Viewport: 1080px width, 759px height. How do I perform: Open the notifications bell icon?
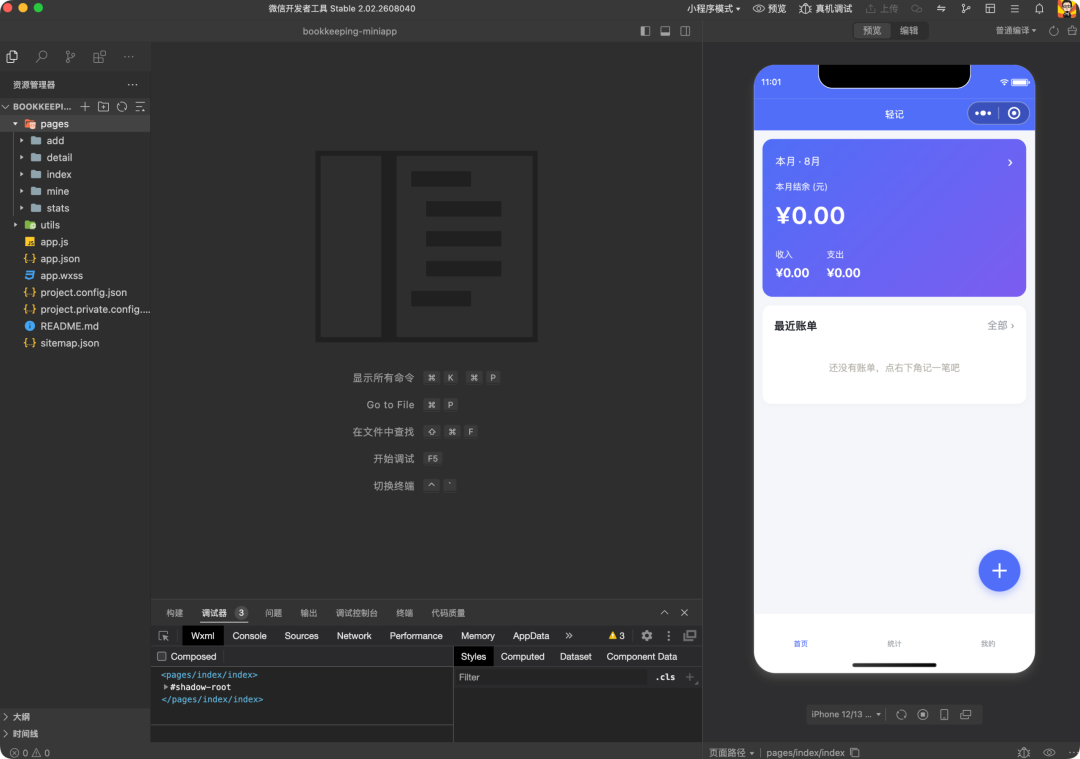[1039, 9]
